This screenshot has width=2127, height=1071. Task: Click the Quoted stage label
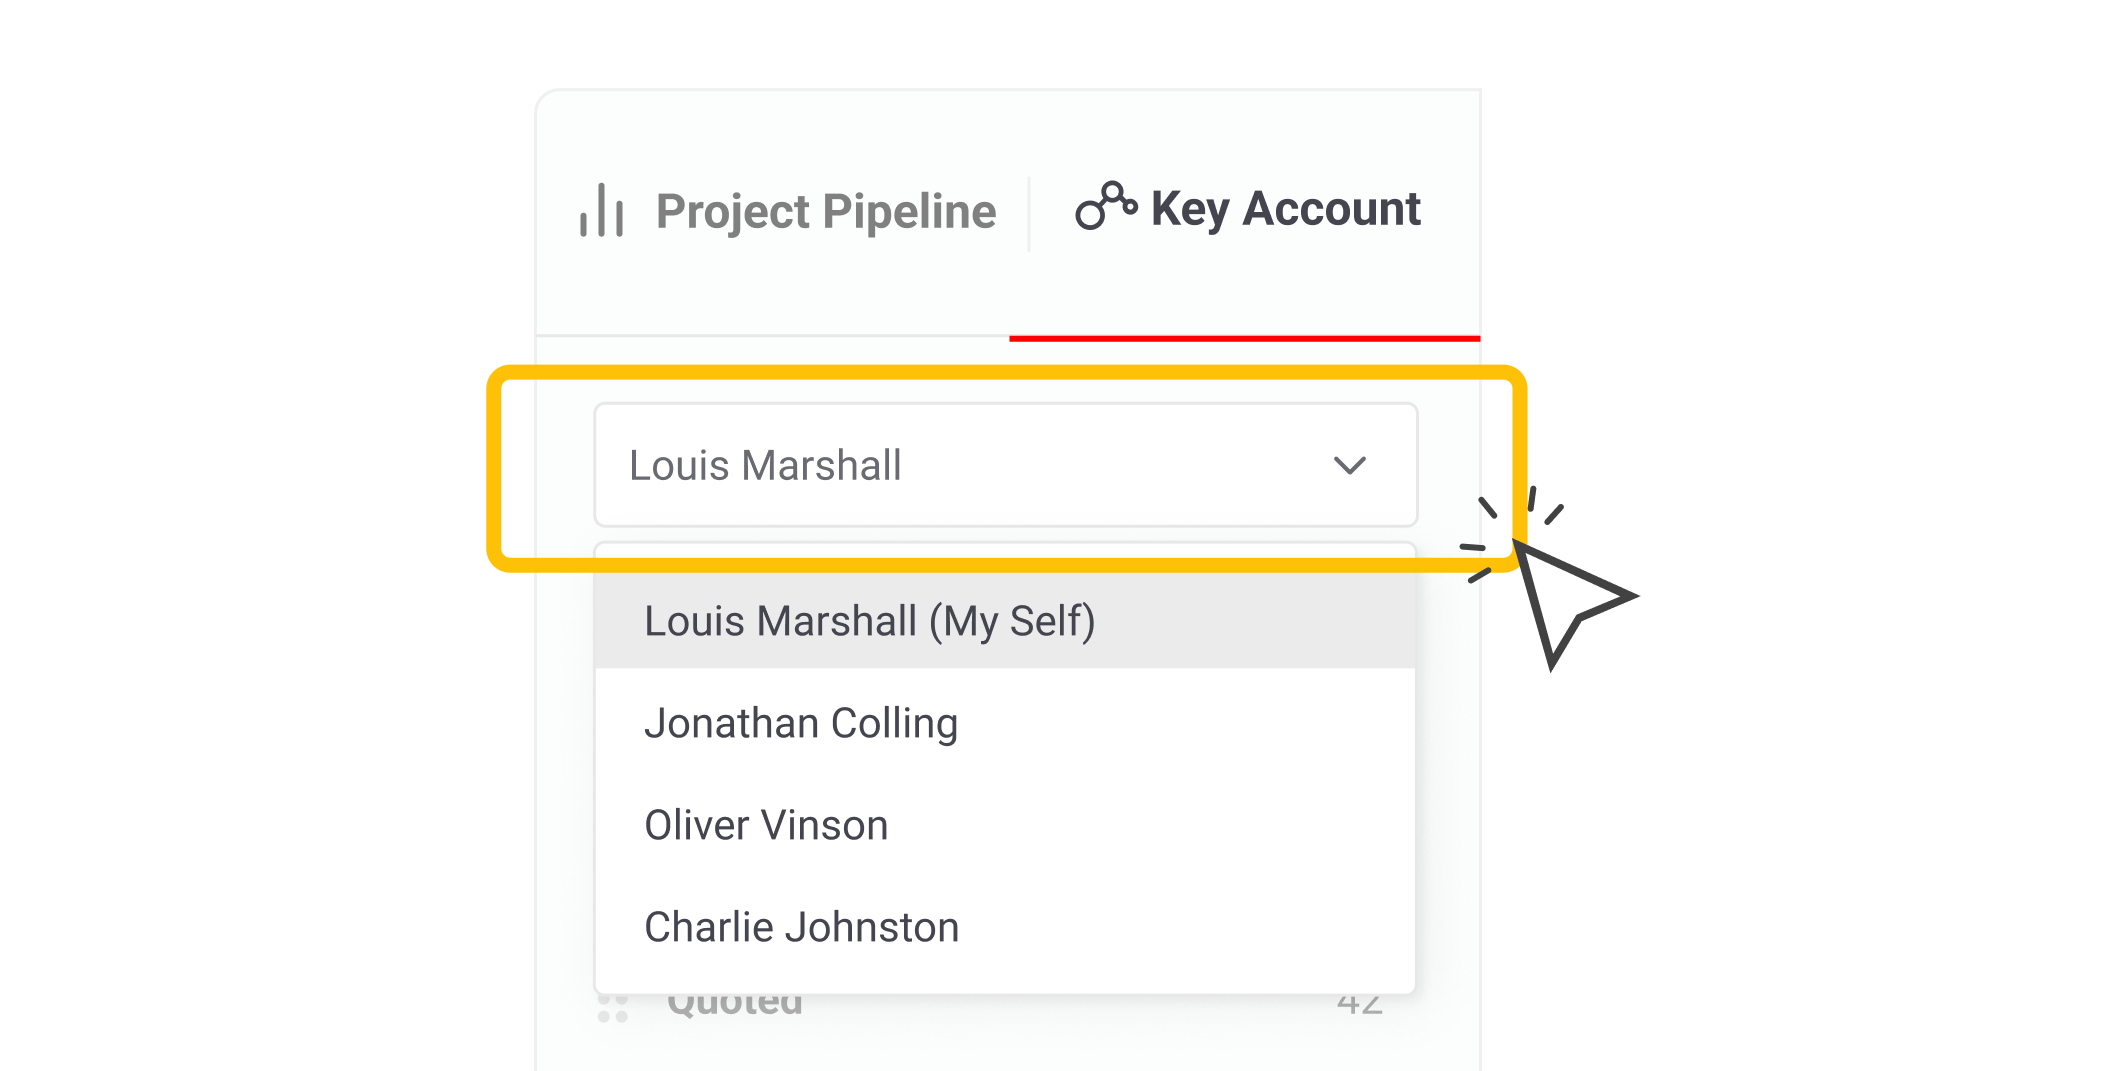[735, 1004]
